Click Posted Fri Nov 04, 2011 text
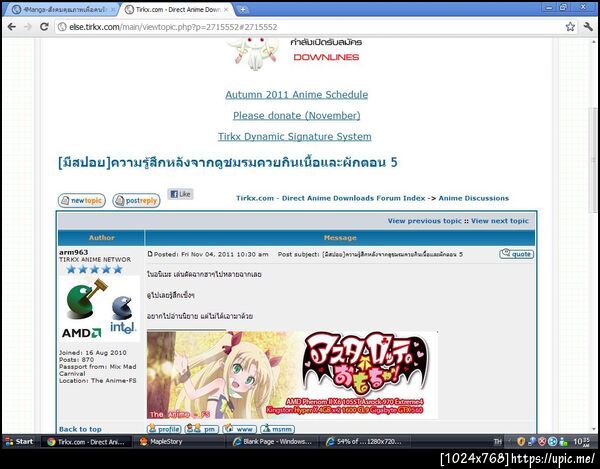The image size is (600, 469). (x=211, y=254)
